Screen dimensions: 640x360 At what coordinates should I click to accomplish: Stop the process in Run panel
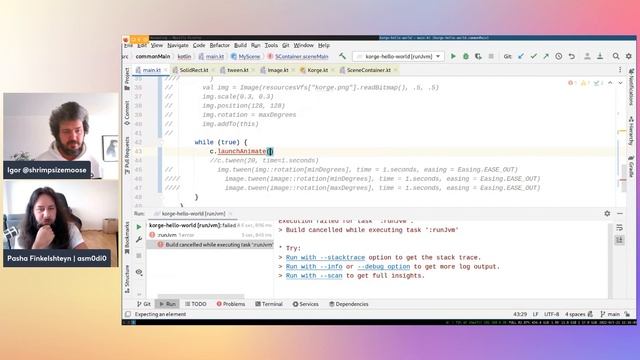(x=139, y=256)
